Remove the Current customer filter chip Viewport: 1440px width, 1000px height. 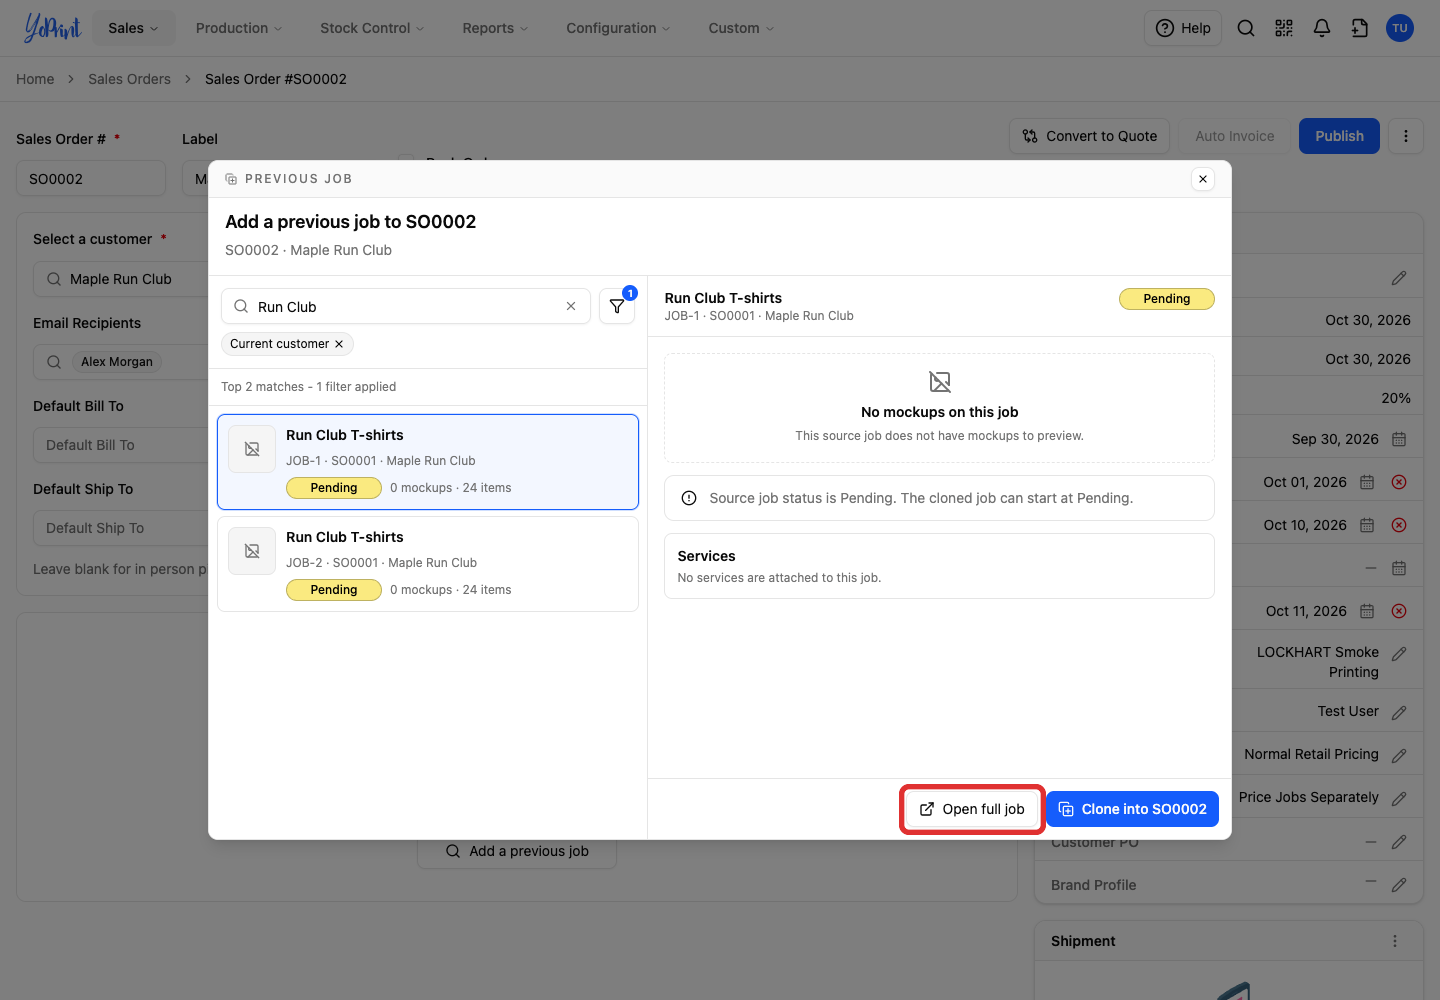pyautogui.click(x=339, y=344)
